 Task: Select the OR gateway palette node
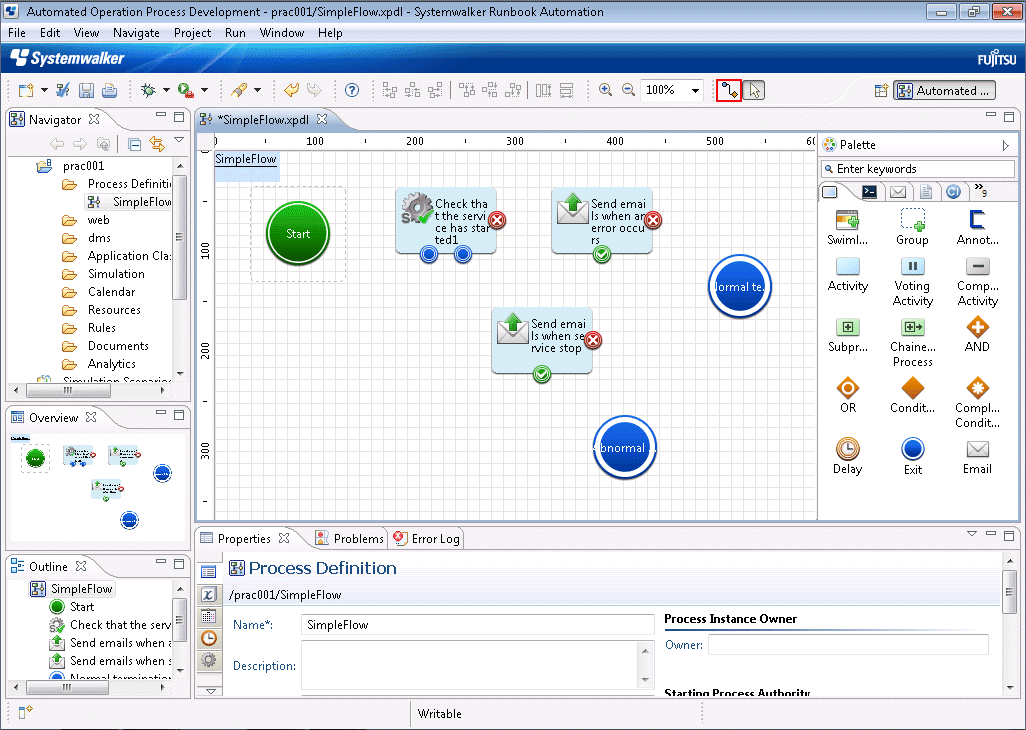pyautogui.click(x=847, y=396)
